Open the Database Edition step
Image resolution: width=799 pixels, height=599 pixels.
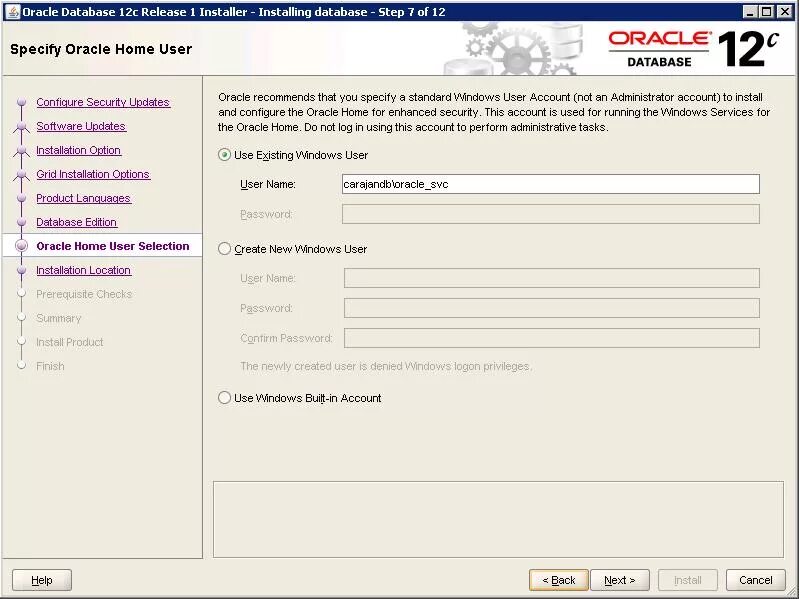point(76,222)
